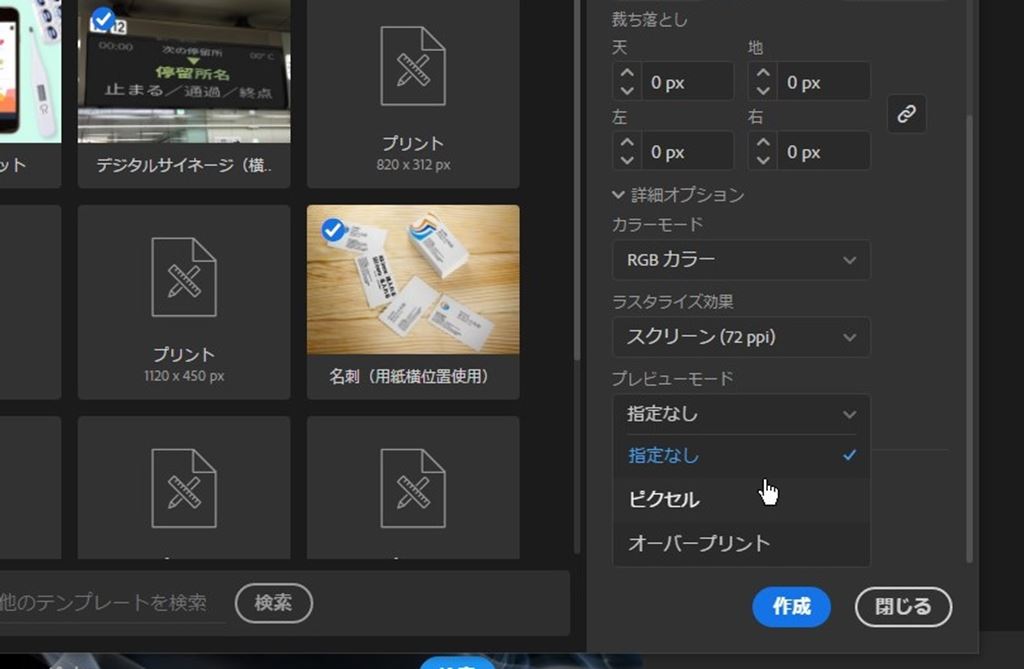
Task: Click the 右 bleed stepper arrows
Action: pyautogui.click(x=763, y=152)
